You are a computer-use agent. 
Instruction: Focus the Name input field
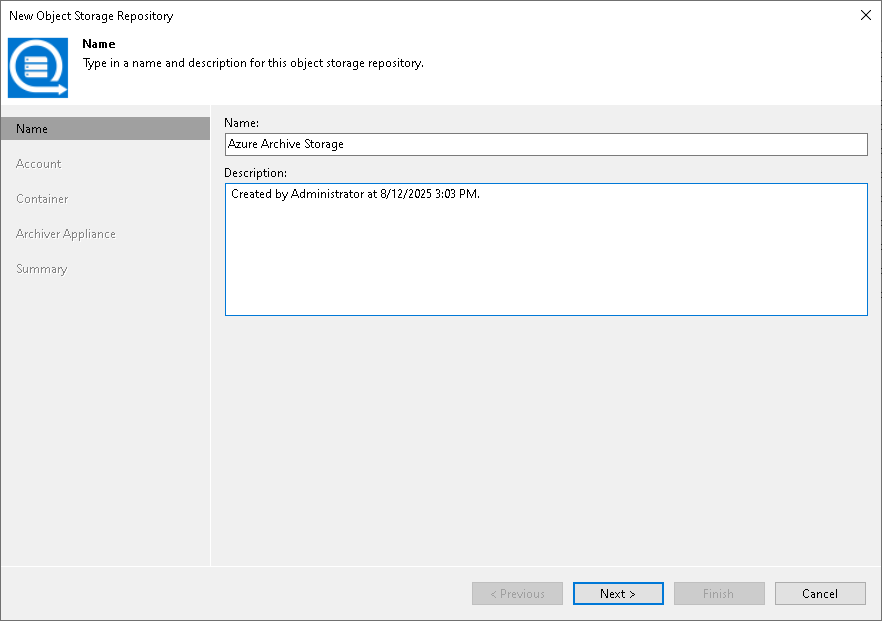pos(546,145)
